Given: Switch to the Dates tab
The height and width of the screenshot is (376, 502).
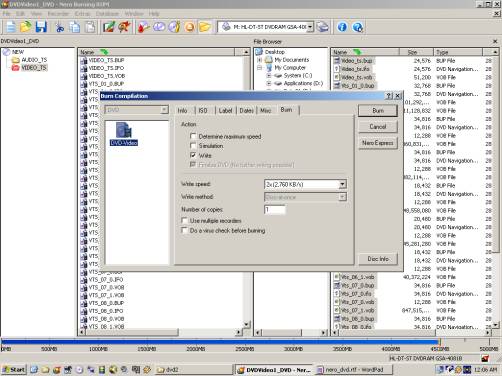Looking at the screenshot, I should (x=246, y=111).
